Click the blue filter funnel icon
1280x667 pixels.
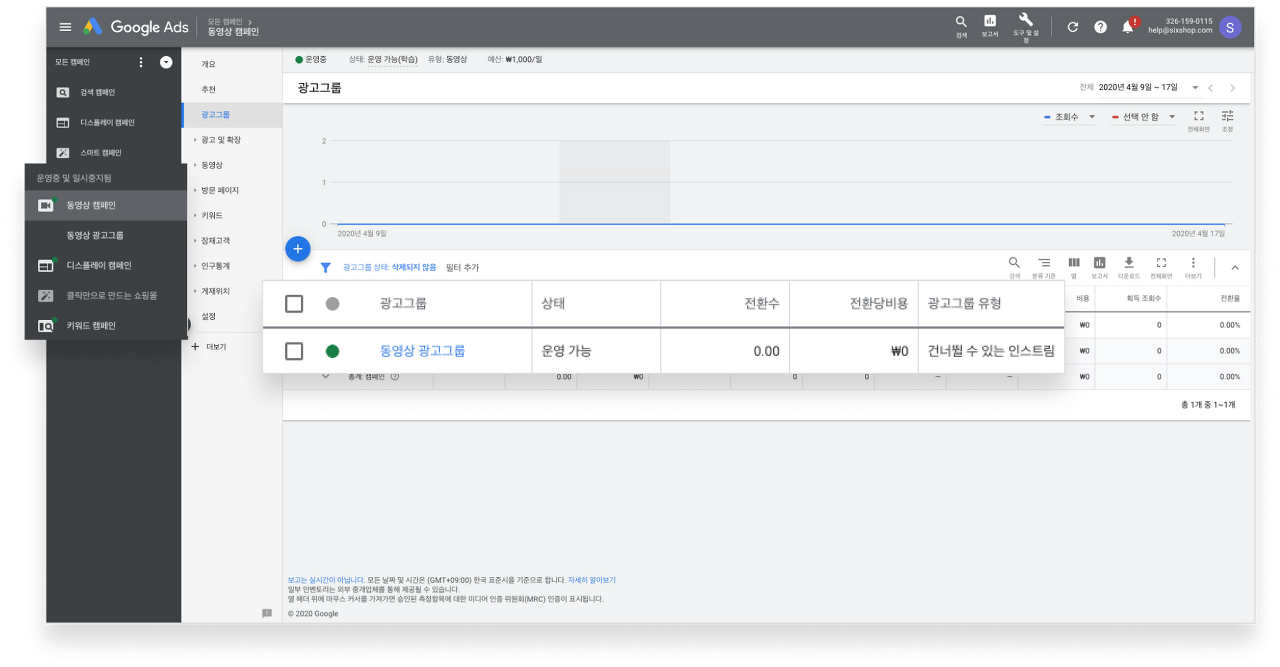click(325, 268)
